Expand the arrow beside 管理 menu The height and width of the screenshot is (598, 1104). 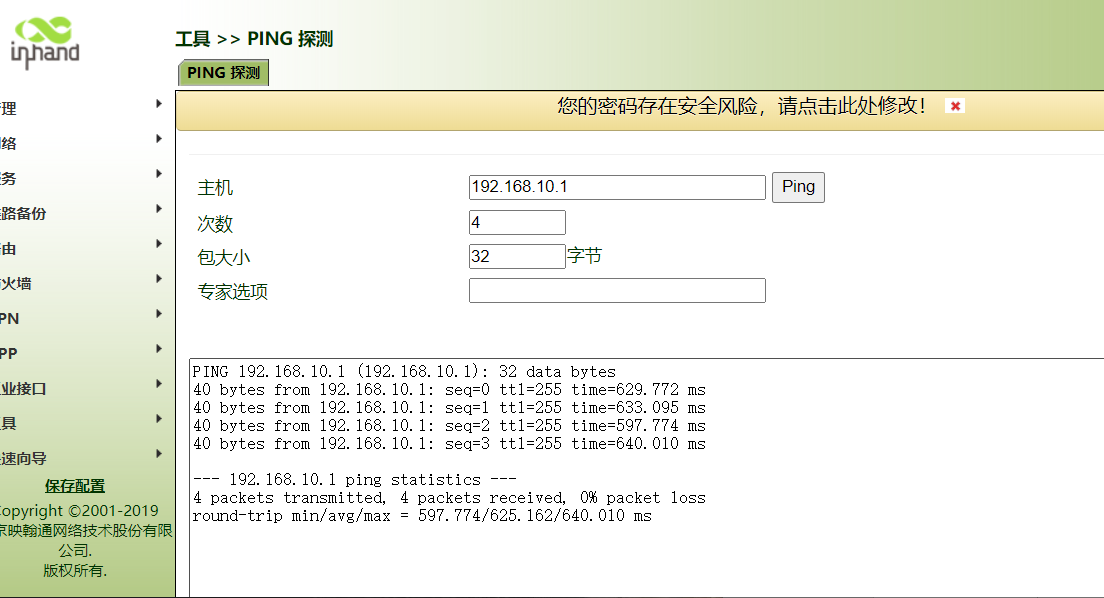159,103
